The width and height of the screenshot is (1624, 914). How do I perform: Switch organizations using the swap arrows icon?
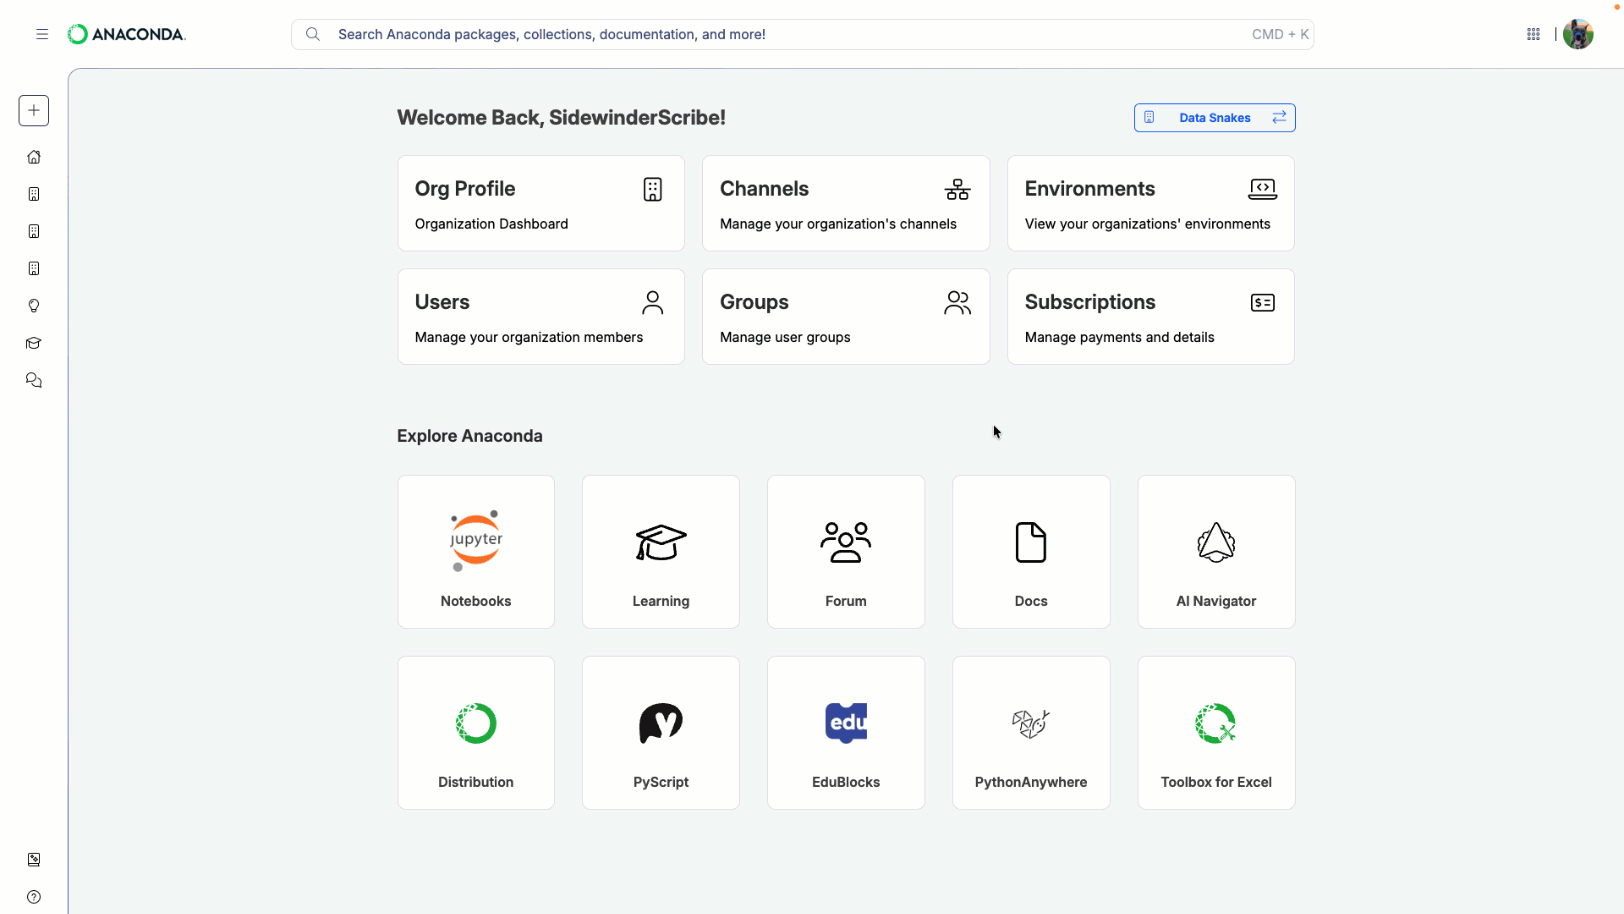point(1279,117)
